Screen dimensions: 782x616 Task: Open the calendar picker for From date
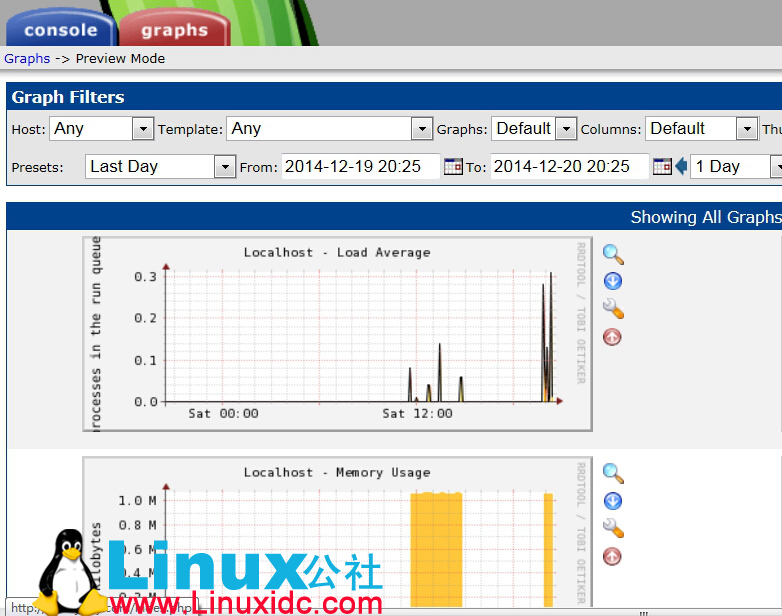coord(453,167)
